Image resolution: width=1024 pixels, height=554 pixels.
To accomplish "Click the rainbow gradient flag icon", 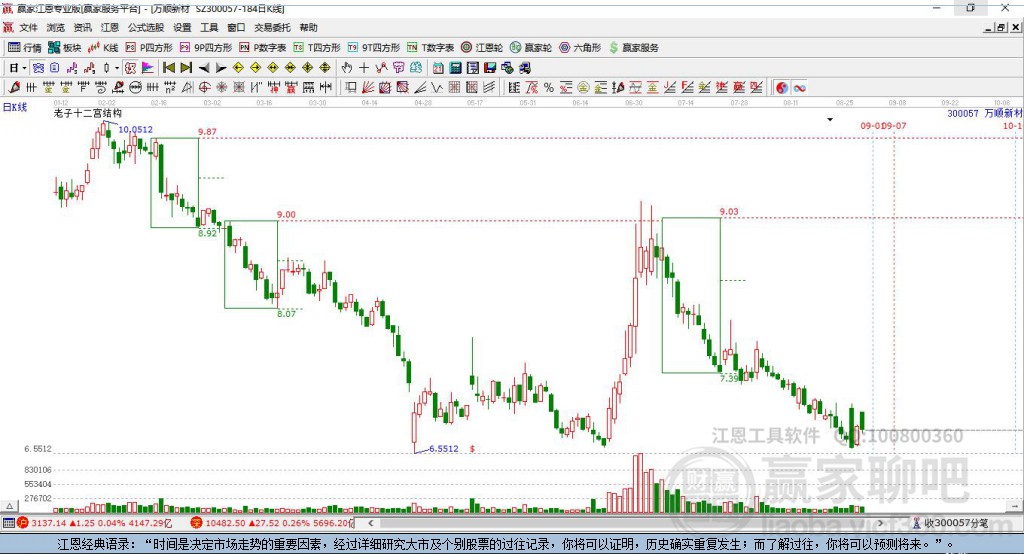I will (148, 68).
